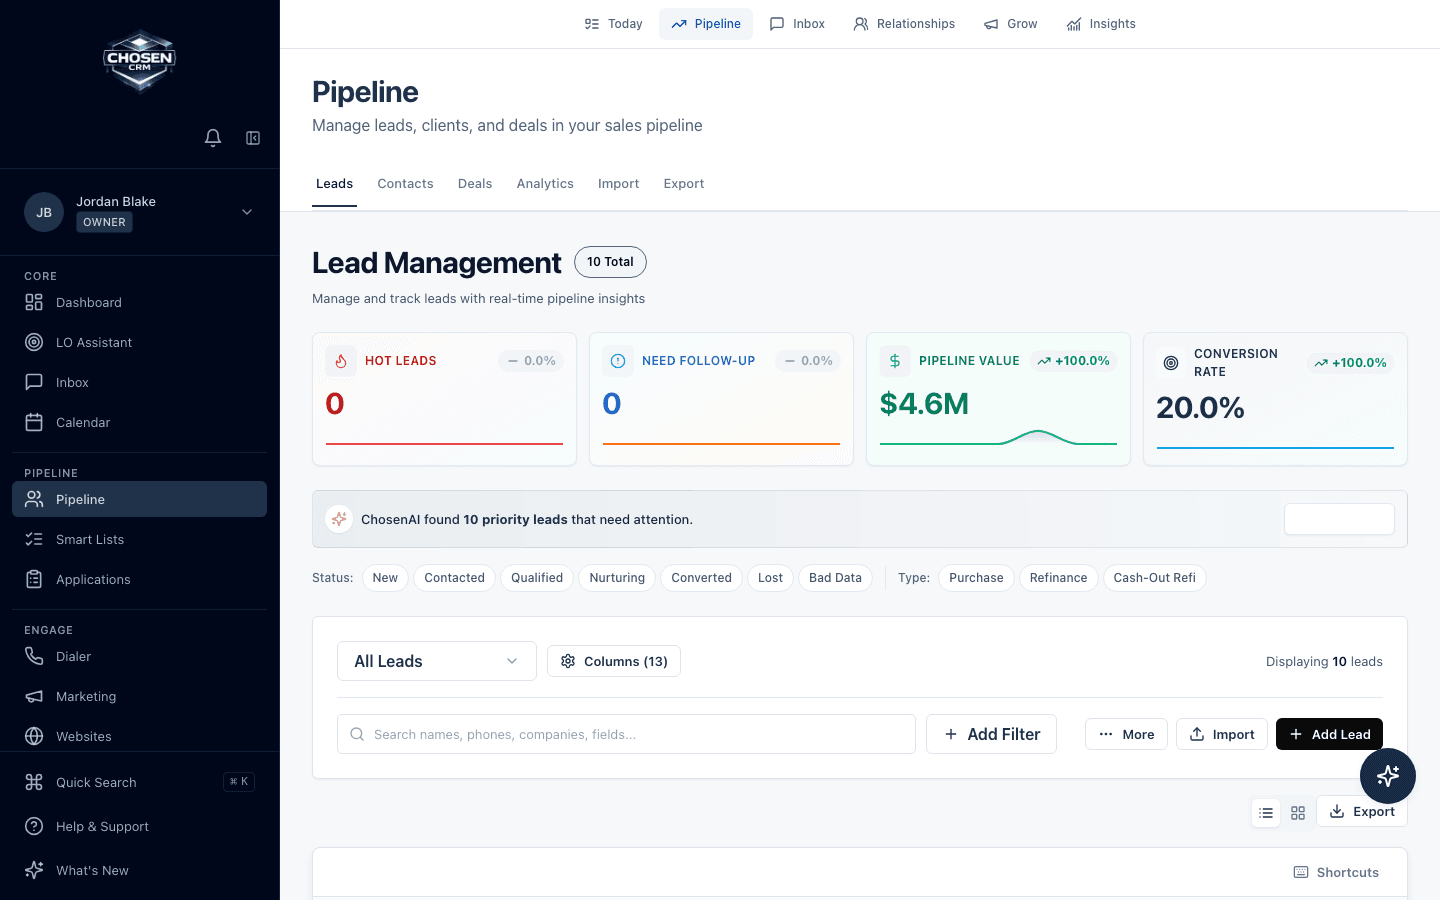Open LO Assistant
This screenshot has height=900, width=1440.
(x=140, y=342)
